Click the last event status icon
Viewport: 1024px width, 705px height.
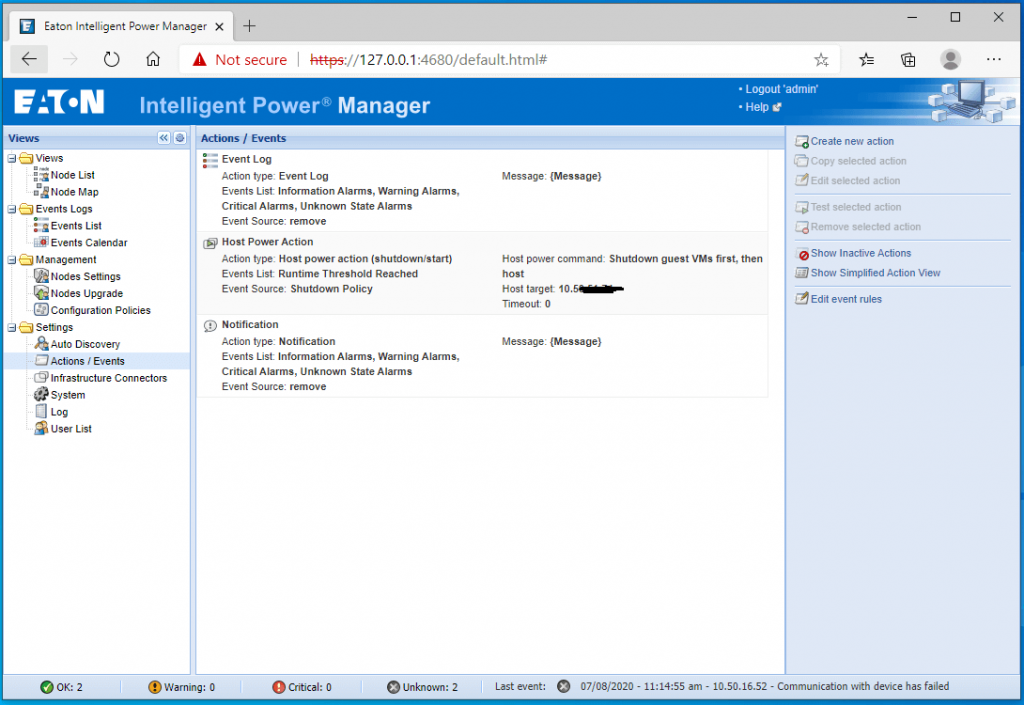[564, 686]
